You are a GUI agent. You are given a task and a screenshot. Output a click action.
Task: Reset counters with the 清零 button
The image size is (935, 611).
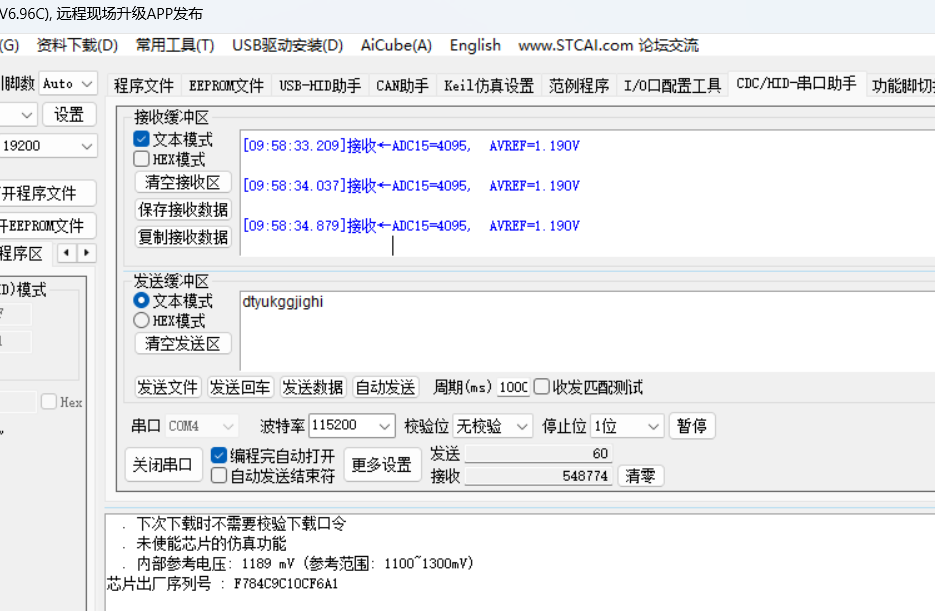640,476
